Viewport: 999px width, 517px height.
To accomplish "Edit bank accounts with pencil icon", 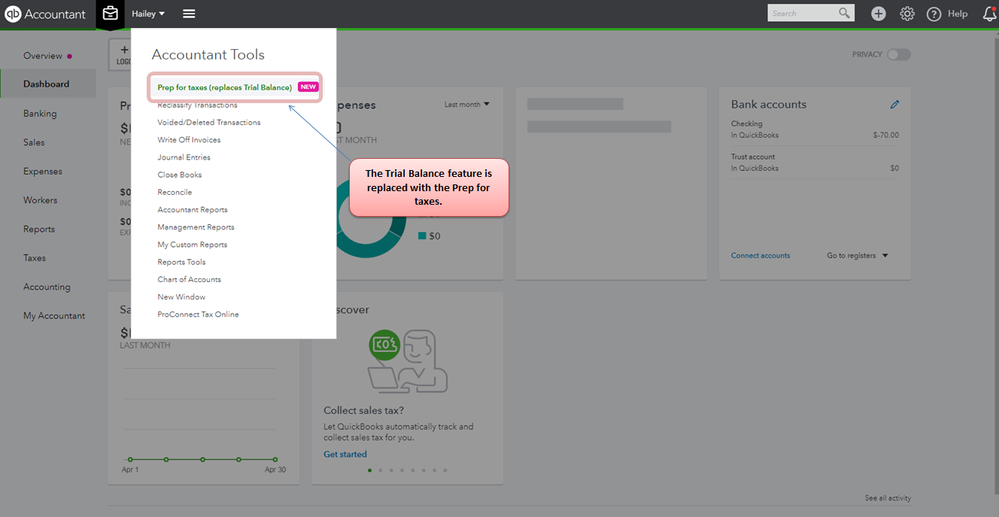I will pyautogui.click(x=895, y=105).
